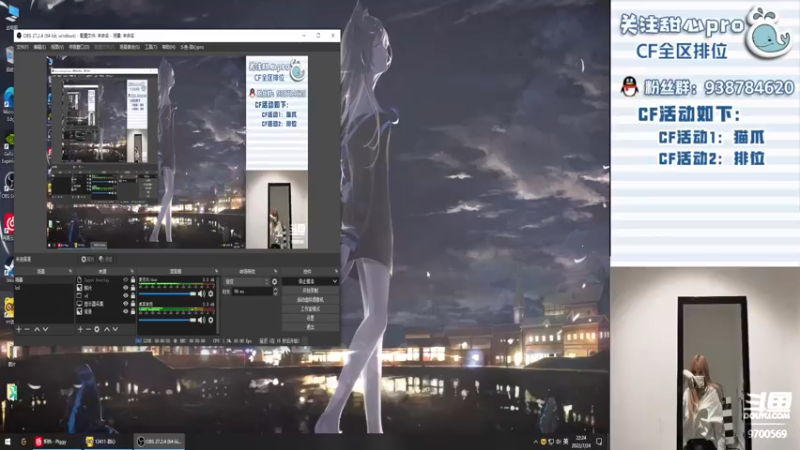Open 编辑(E) menu

click(40, 47)
